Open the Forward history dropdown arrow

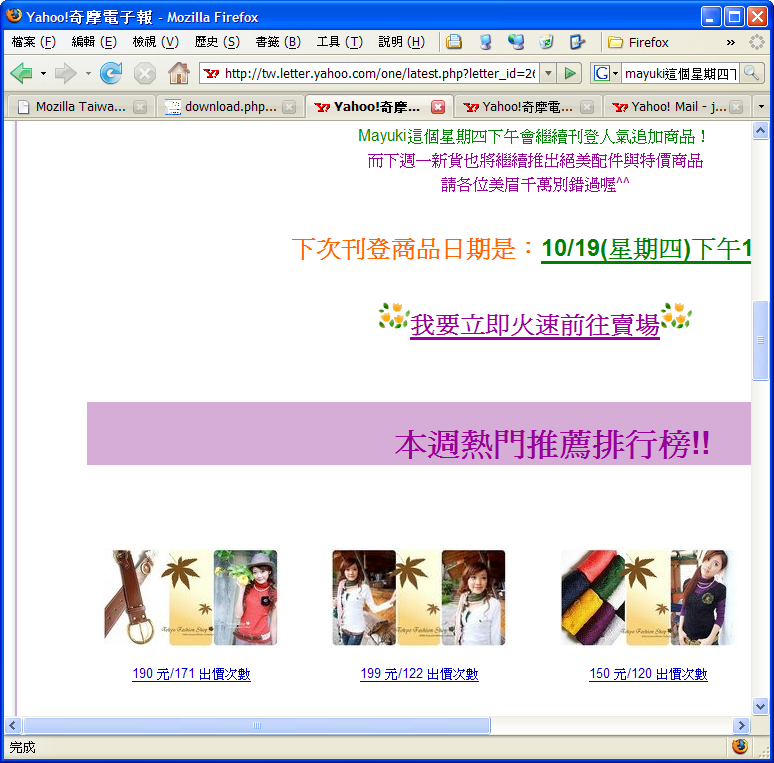click(x=88, y=74)
